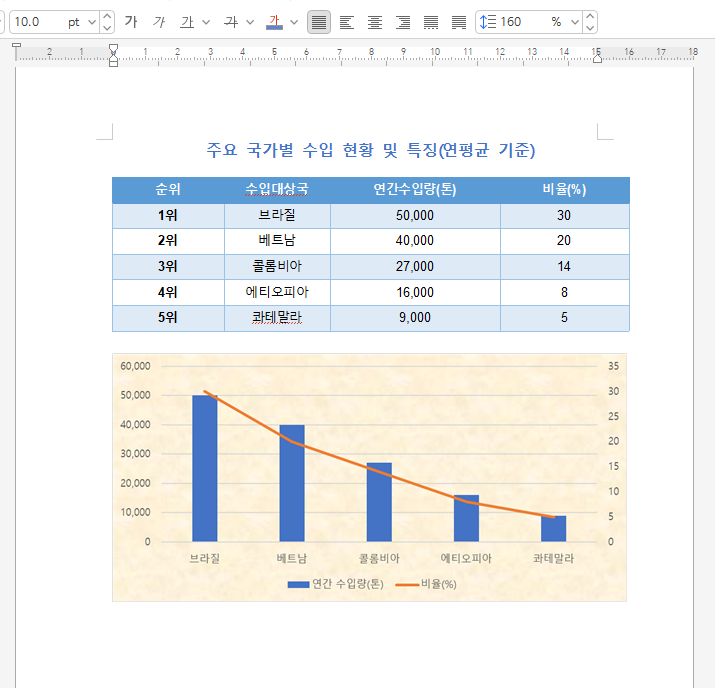
Task: Select the 순위 header cell
Action: [x=168, y=190]
